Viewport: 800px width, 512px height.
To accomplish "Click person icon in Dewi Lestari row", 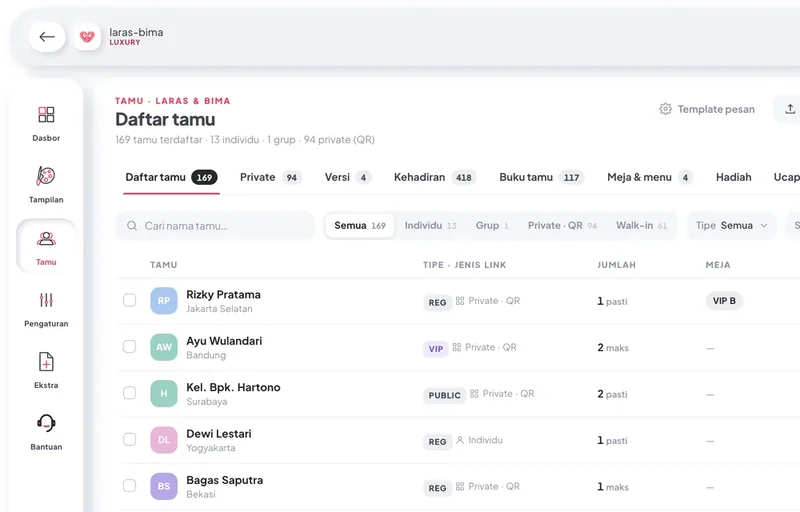I will [x=460, y=440].
